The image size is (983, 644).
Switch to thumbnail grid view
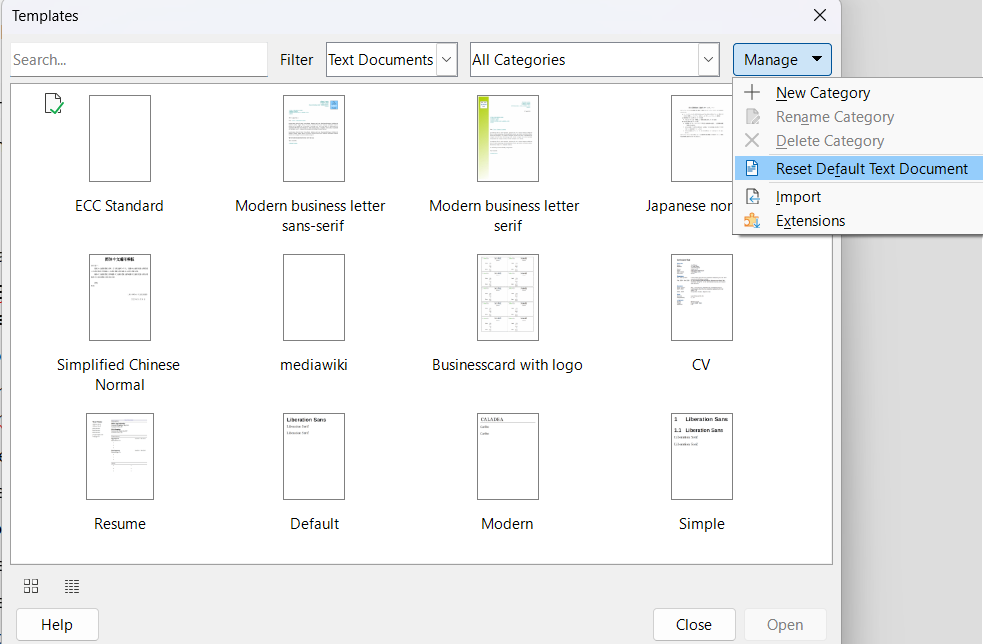coord(31,586)
